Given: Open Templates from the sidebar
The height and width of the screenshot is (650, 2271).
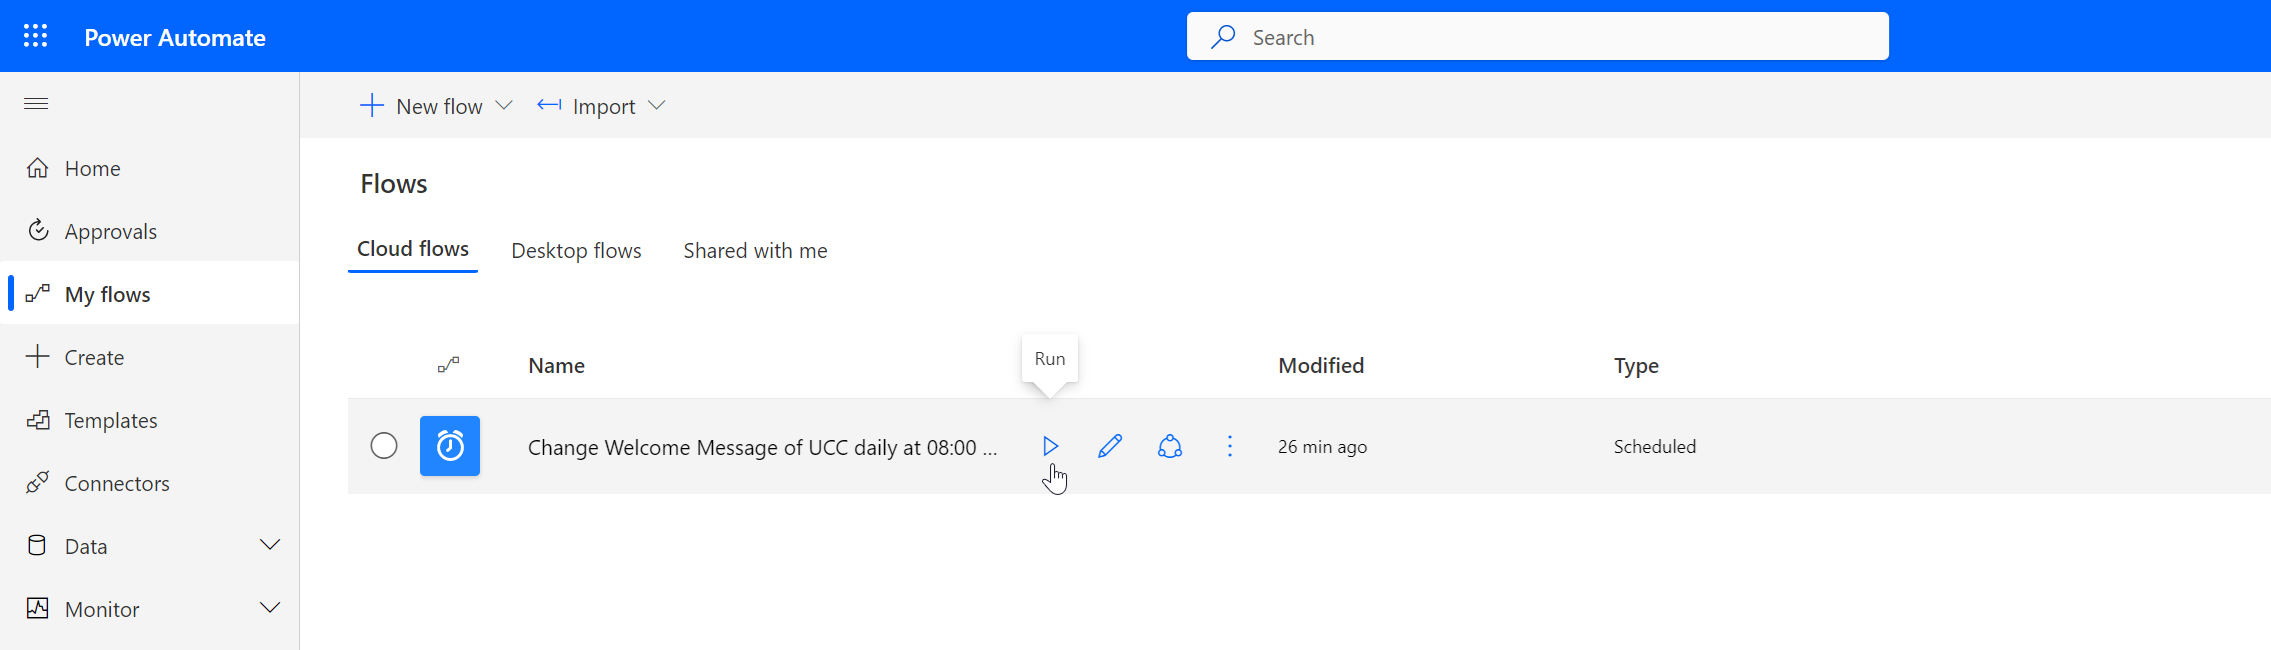Looking at the screenshot, I should (110, 420).
